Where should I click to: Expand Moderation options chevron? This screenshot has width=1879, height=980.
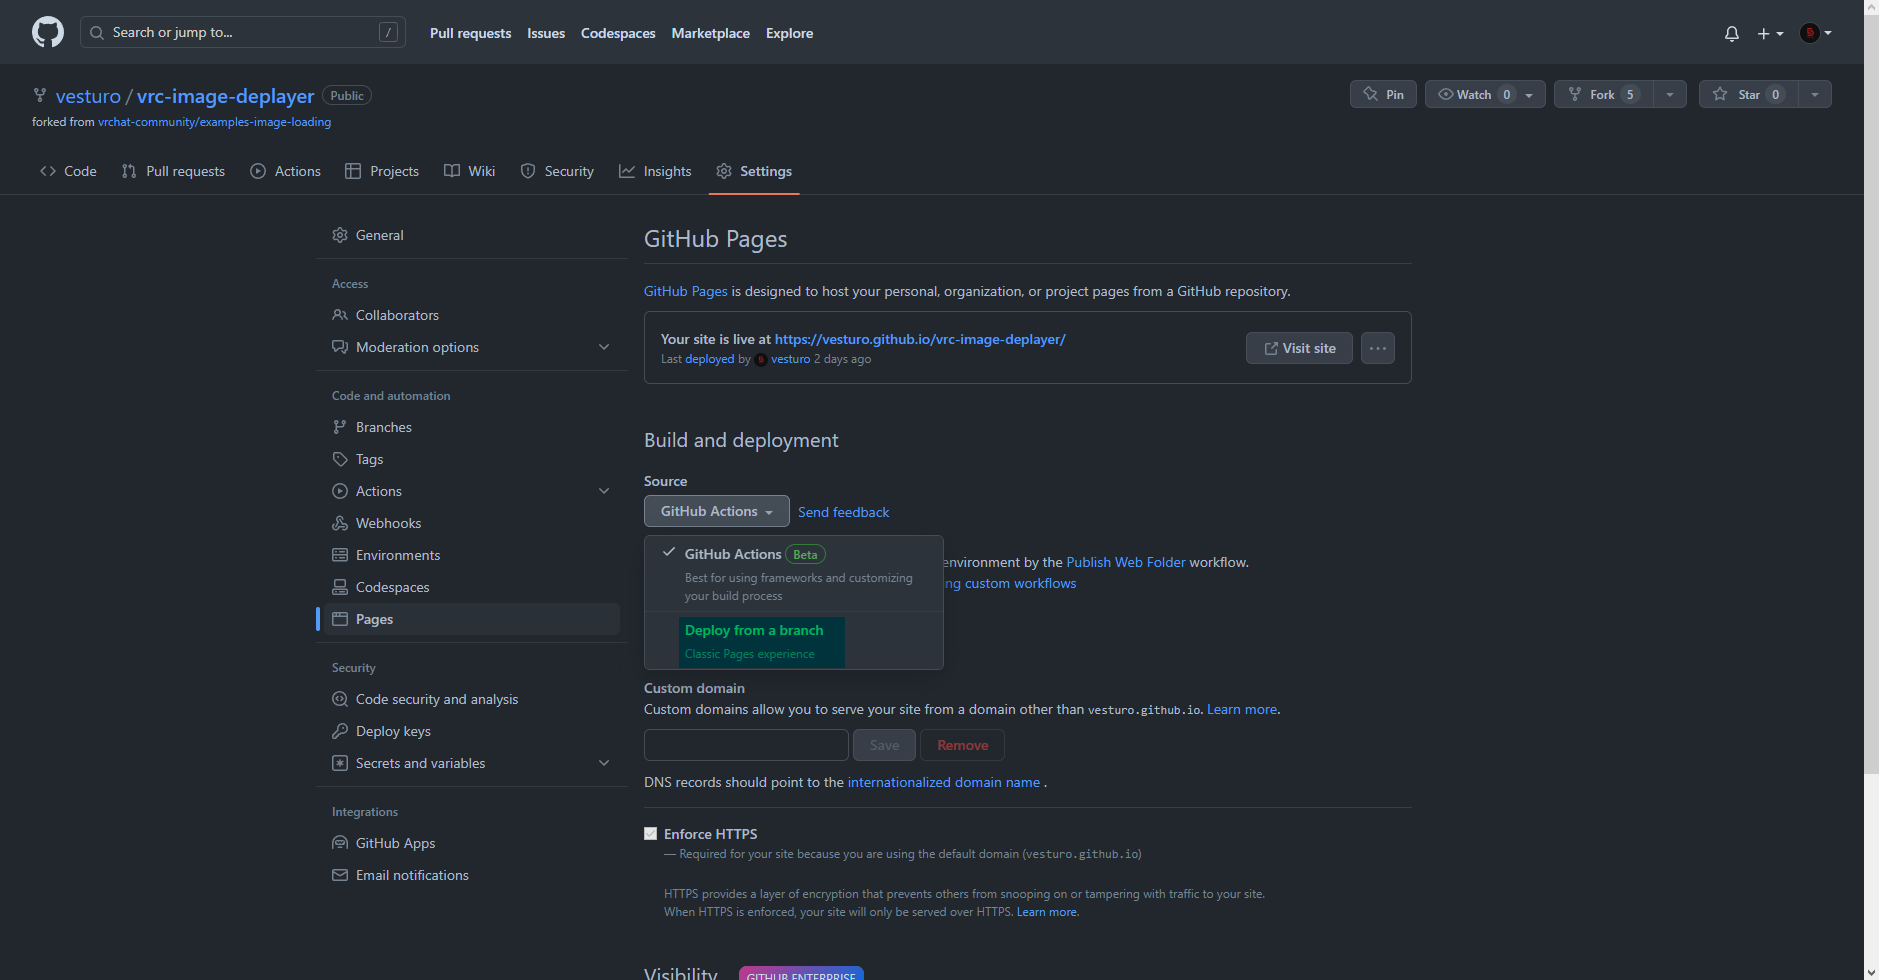[604, 347]
